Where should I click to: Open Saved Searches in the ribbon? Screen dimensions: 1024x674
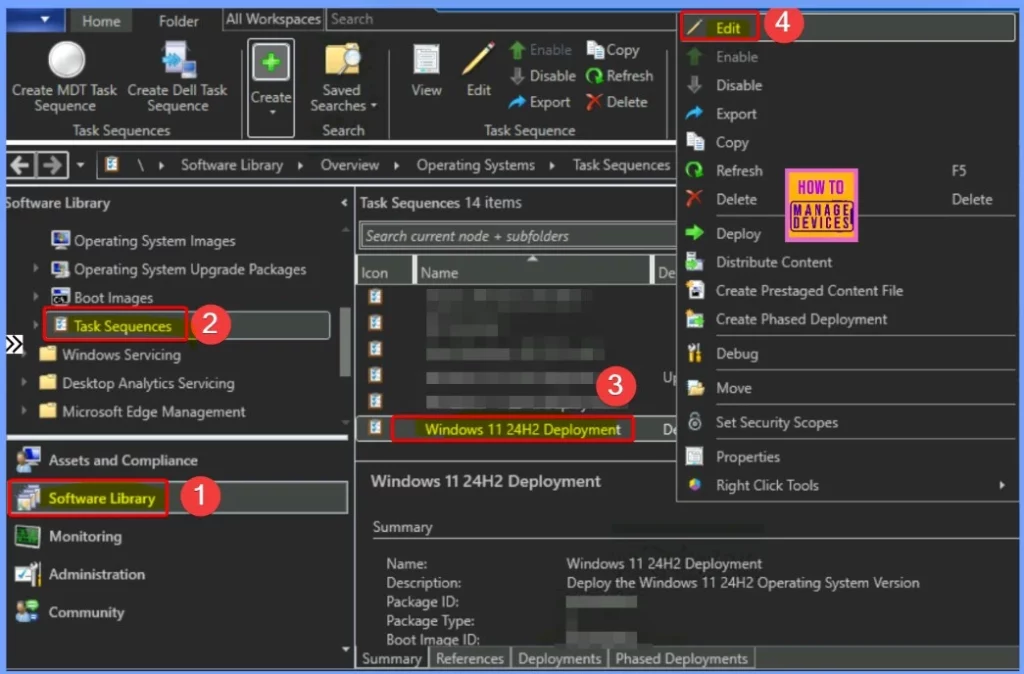coord(343,78)
